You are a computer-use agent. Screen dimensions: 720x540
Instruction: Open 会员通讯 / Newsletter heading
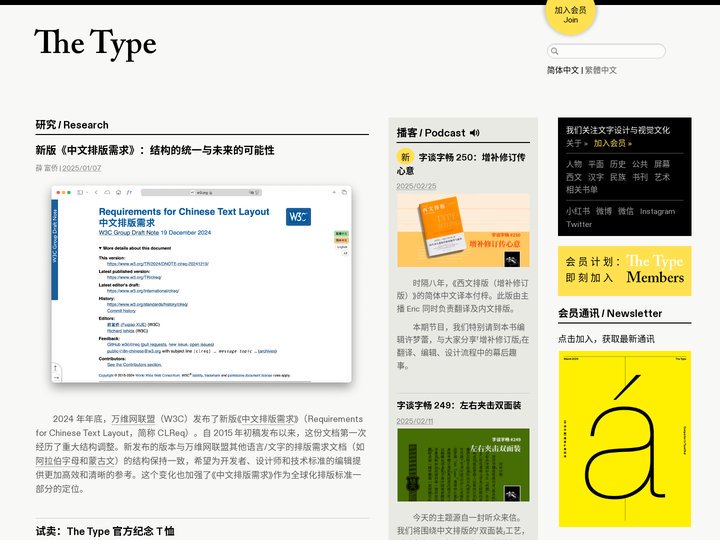610,314
